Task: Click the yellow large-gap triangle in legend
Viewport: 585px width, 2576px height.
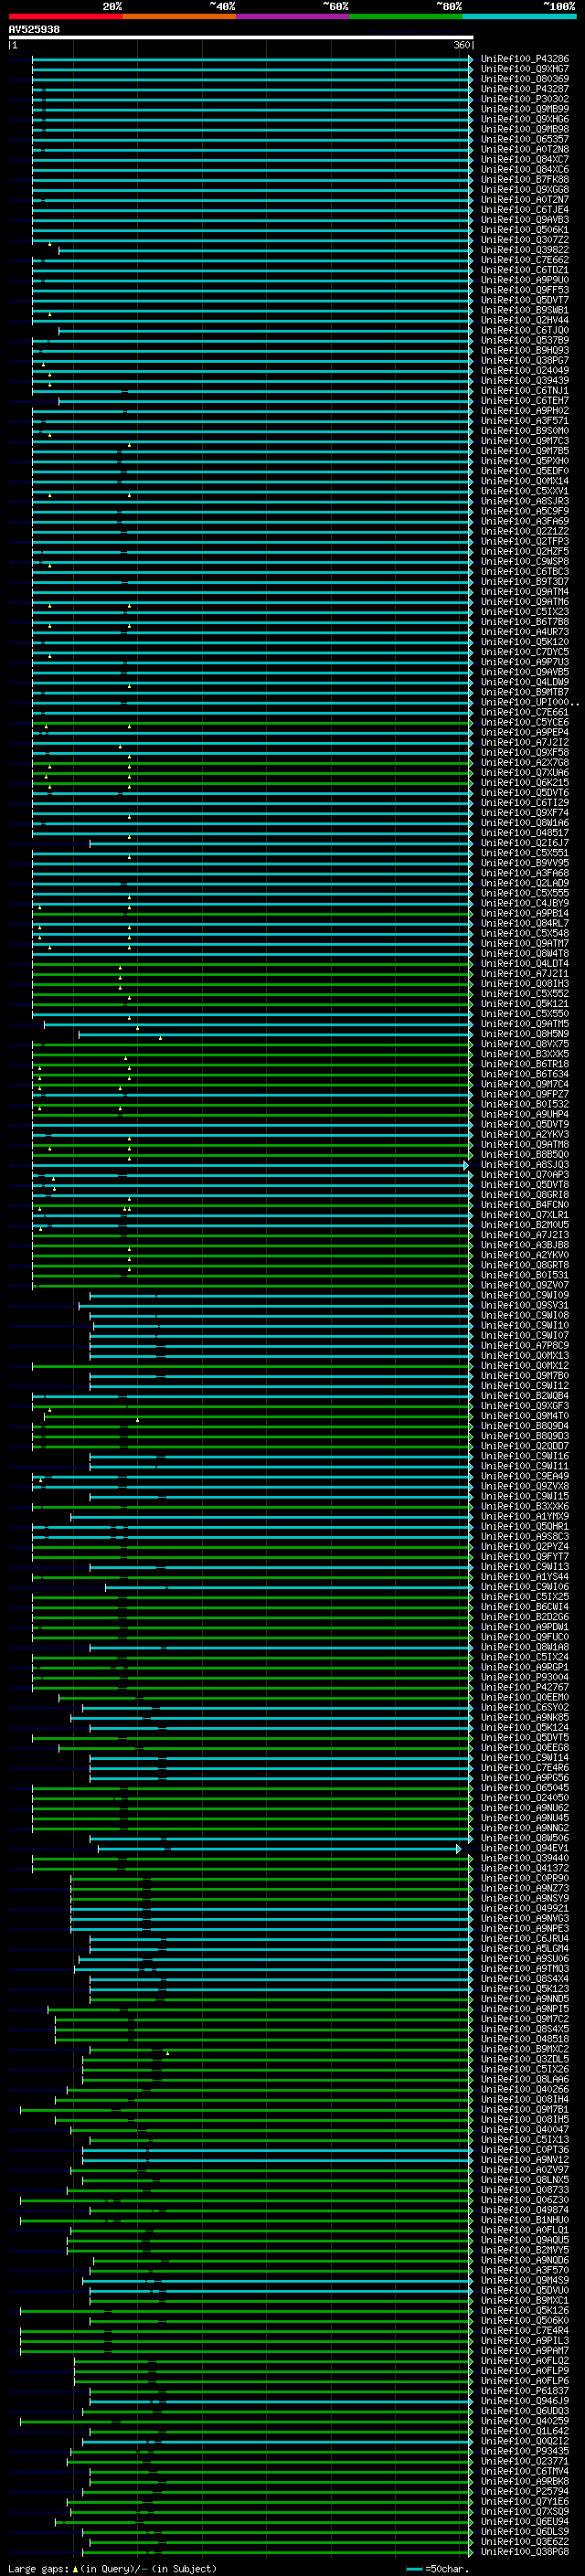Action: [x=75, y=2569]
